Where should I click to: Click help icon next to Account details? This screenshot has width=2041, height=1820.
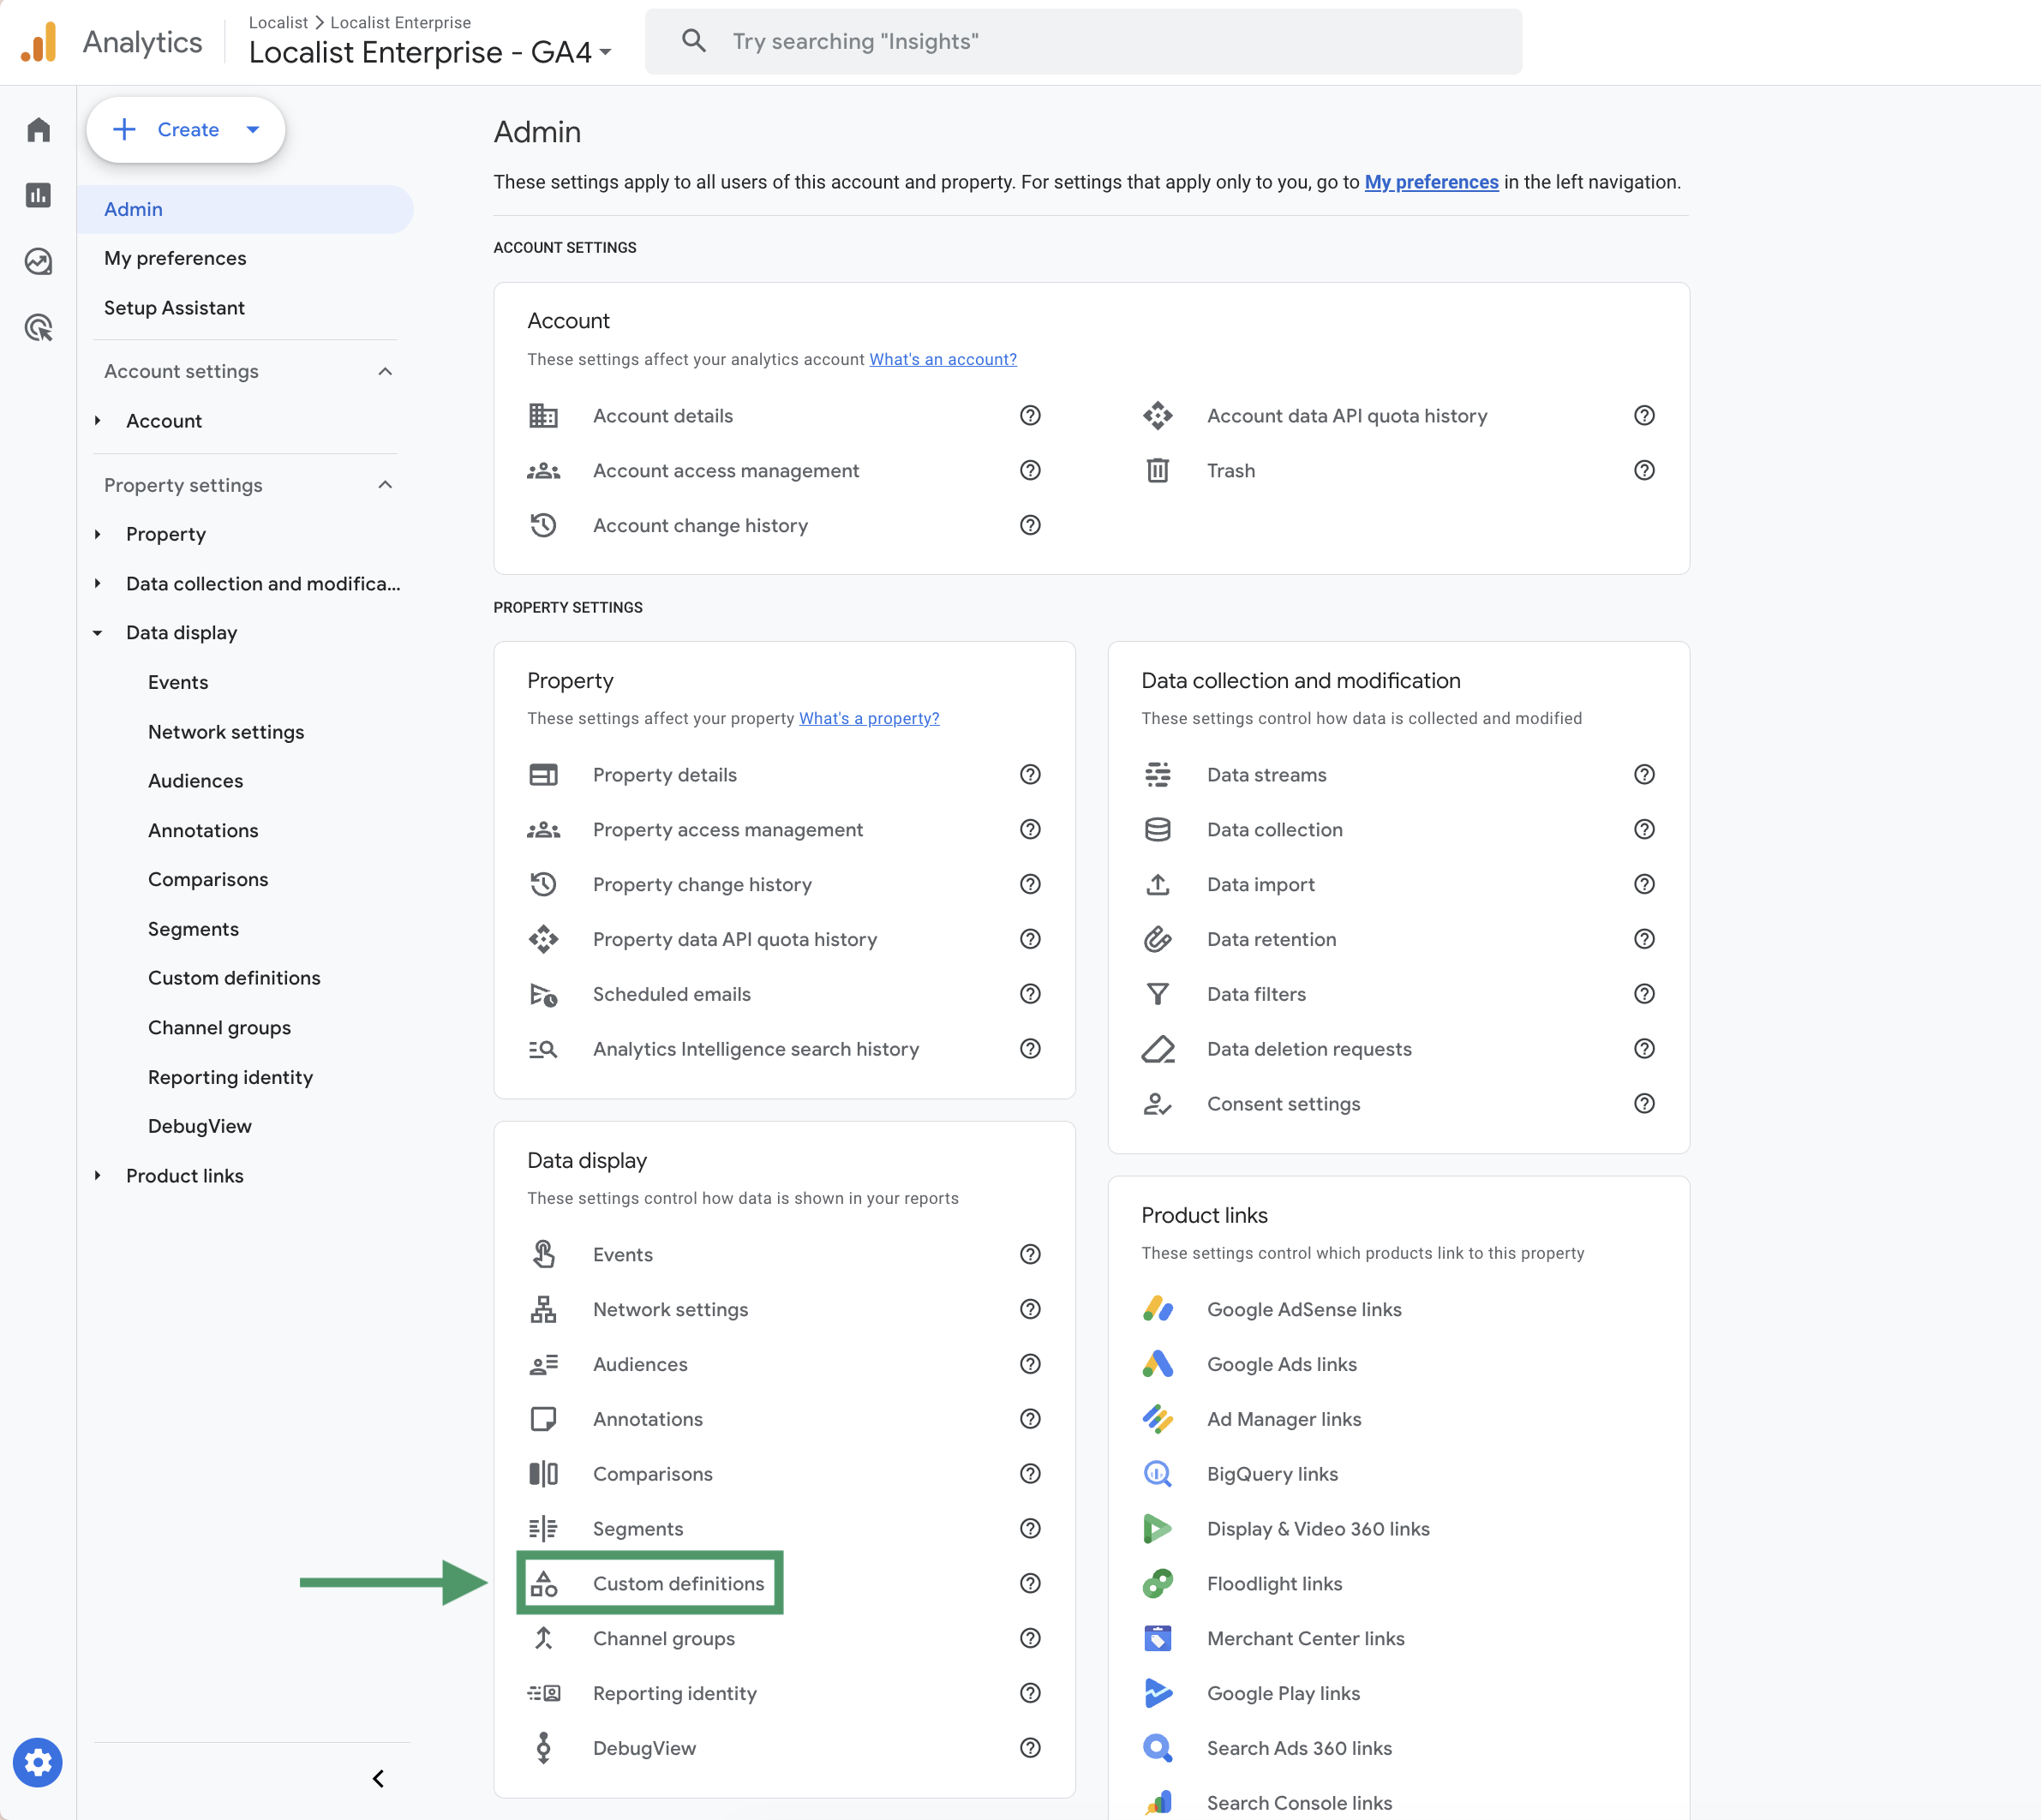(1030, 416)
